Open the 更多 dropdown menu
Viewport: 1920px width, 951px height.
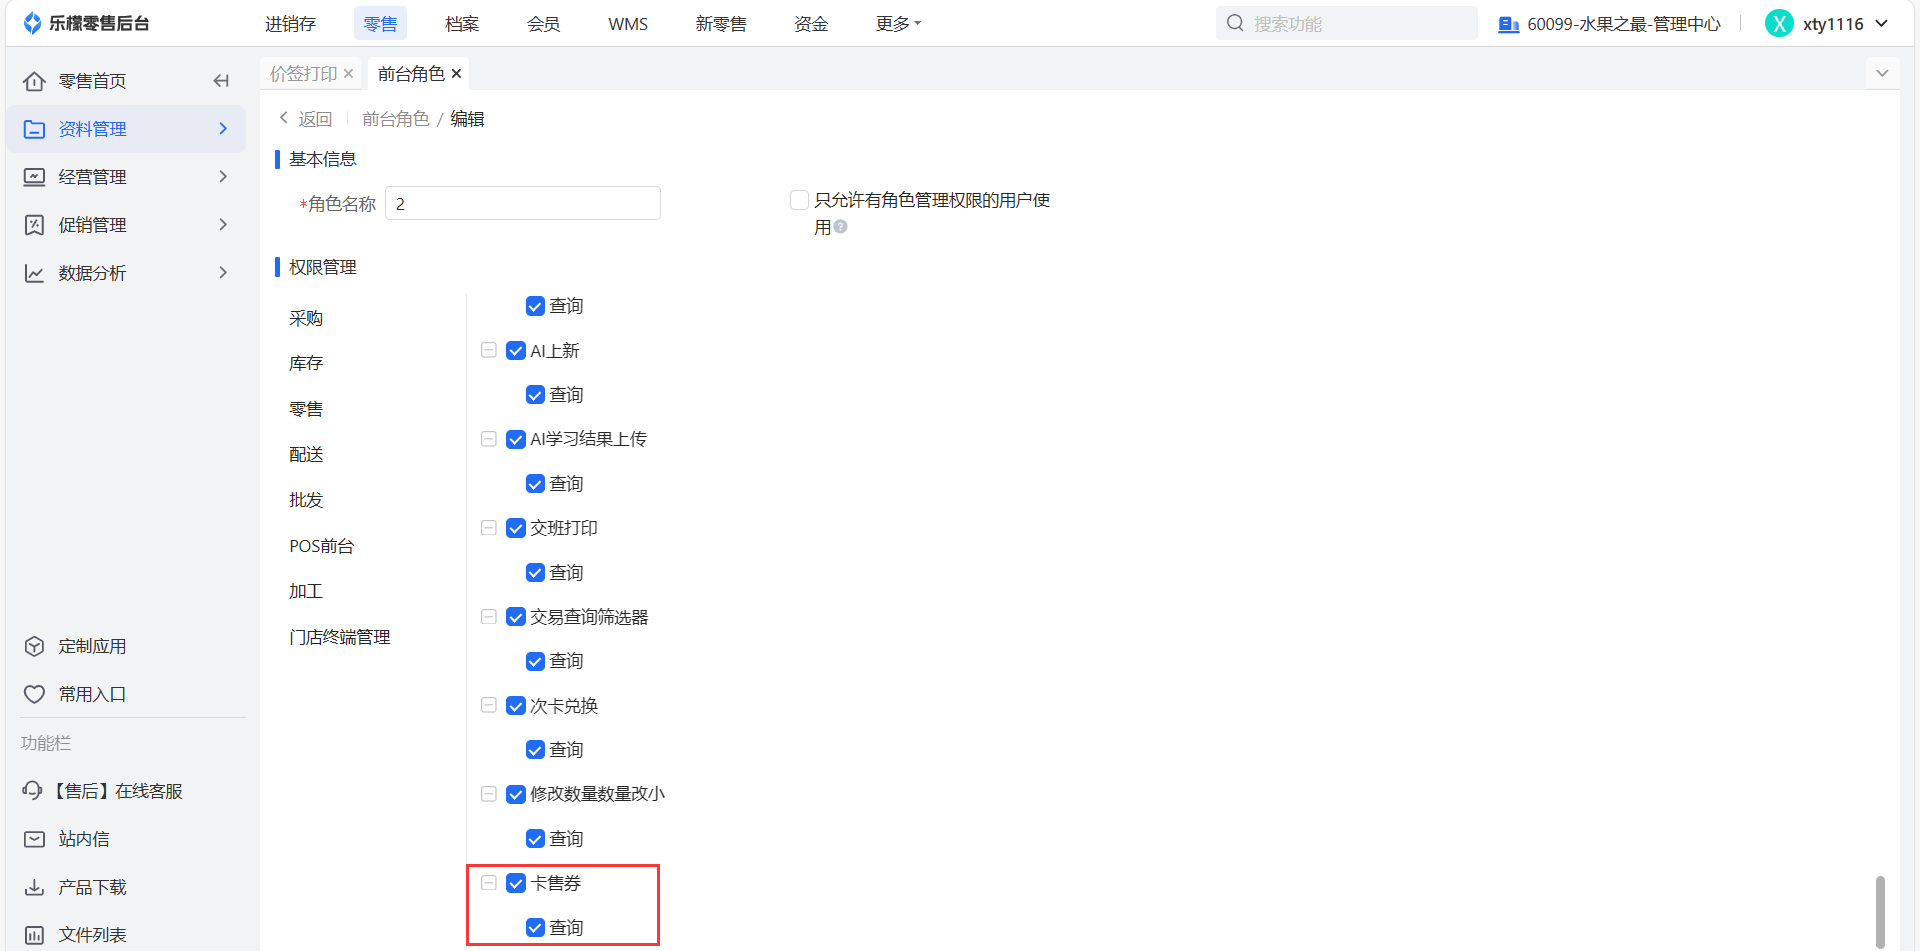point(898,23)
